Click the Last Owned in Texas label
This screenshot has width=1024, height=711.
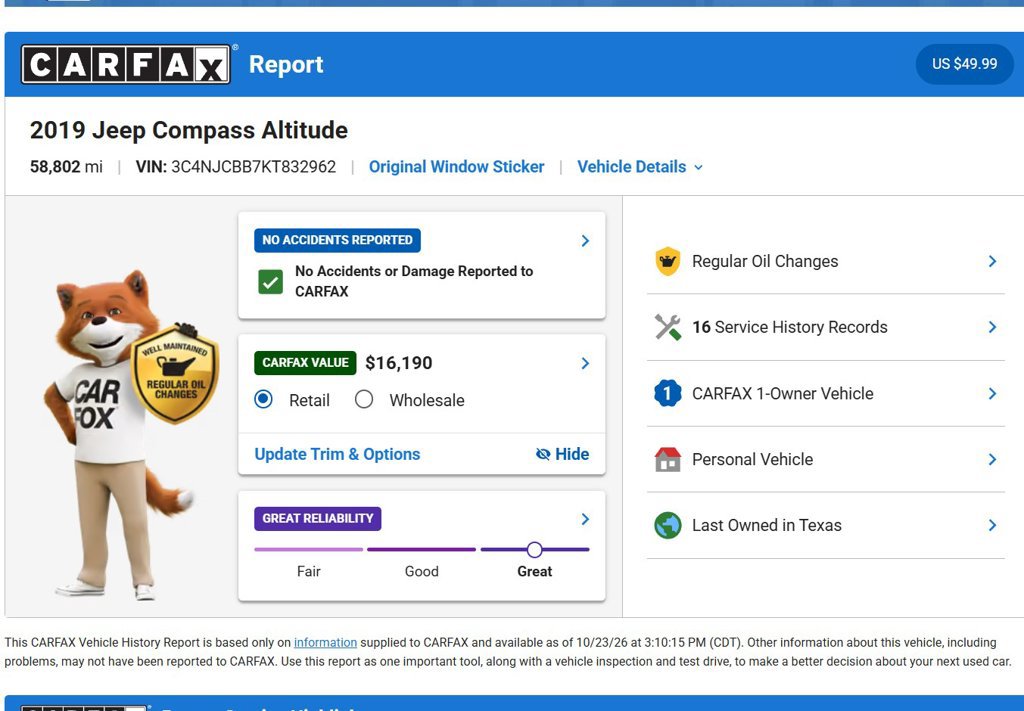click(767, 526)
